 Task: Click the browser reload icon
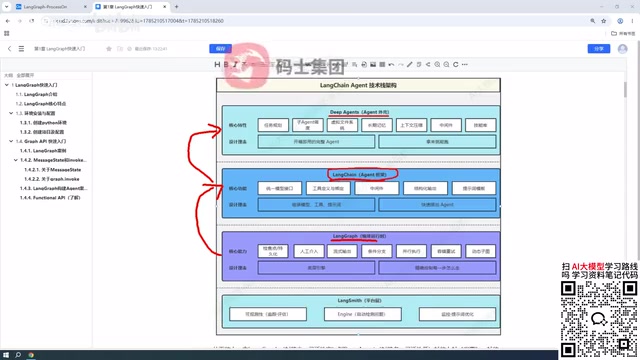point(31,21)
